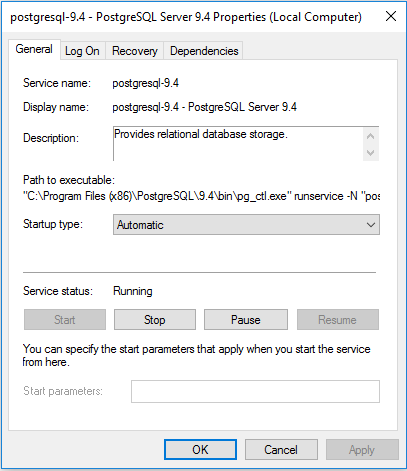Viewport: 407px width, 471px height.
Task: Click the Running service status text
Action: coord(133,291)
